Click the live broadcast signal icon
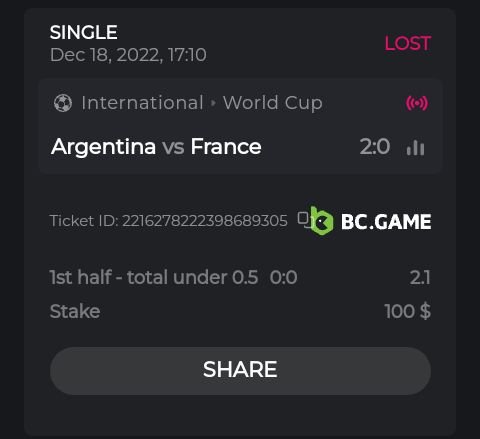480x439 pixels. coord(417,103)
